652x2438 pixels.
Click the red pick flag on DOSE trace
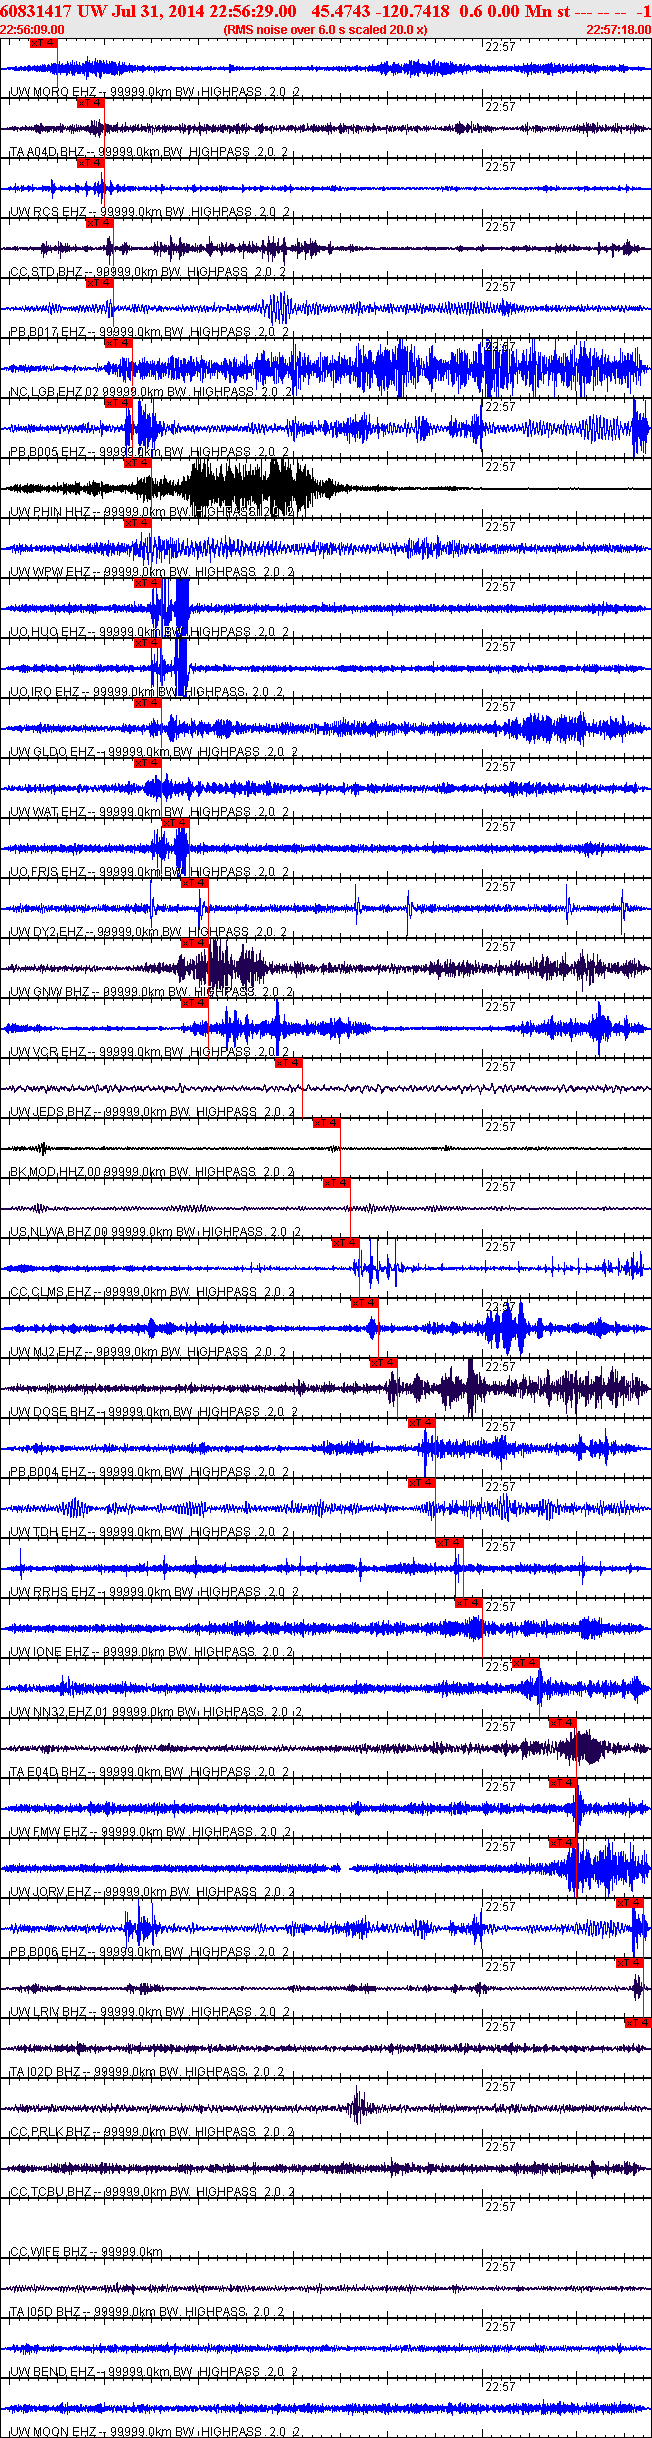pyautogui.click(x=383, y=1363)
